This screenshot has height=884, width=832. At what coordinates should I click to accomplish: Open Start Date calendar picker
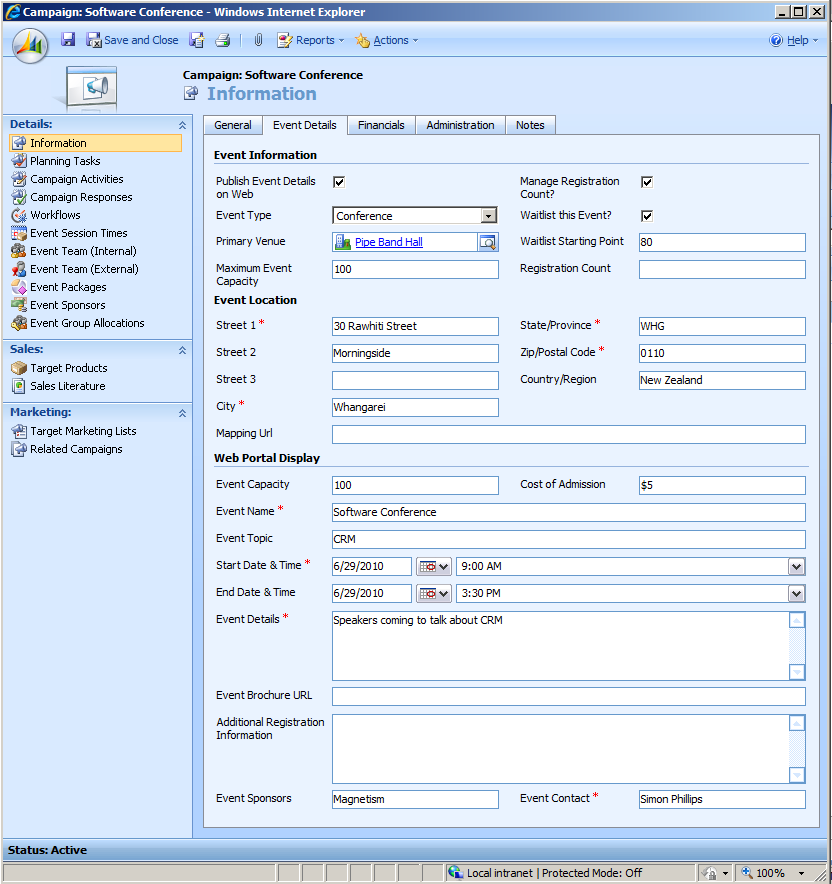coord(433,566)
